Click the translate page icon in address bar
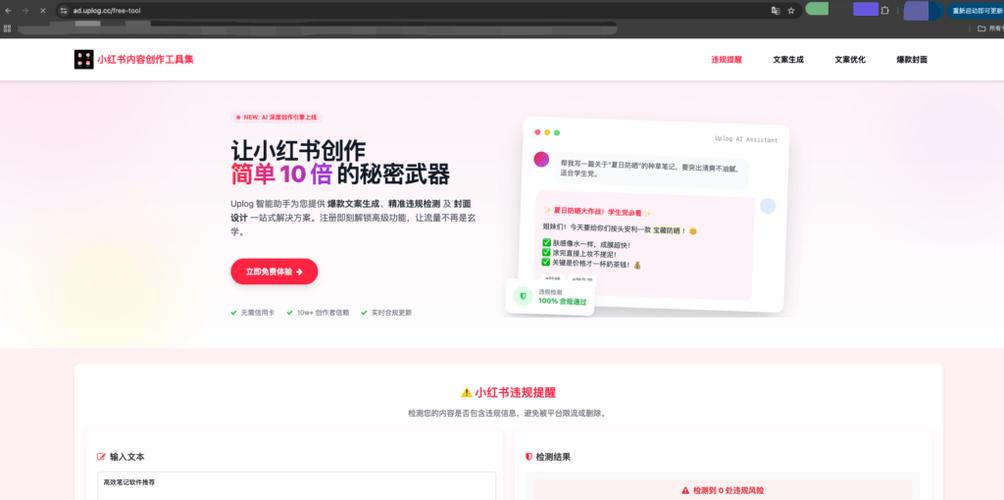This screenshot has height=500, width=1004. [775, 11]
